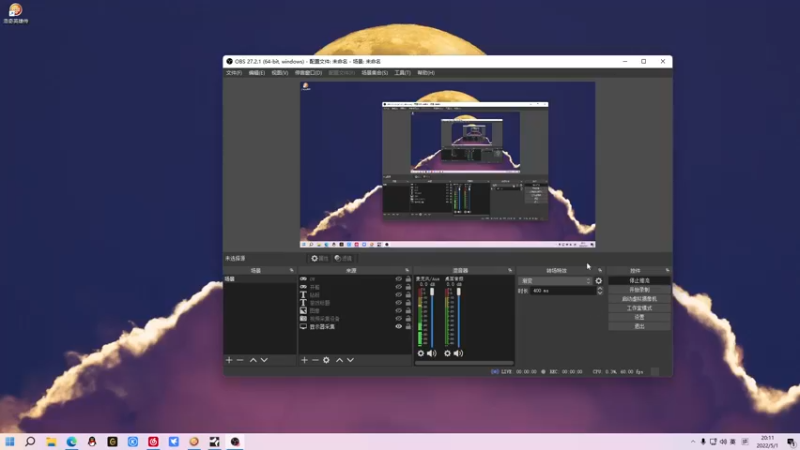Increase transition duration with up arrow

tap(599, 289)
